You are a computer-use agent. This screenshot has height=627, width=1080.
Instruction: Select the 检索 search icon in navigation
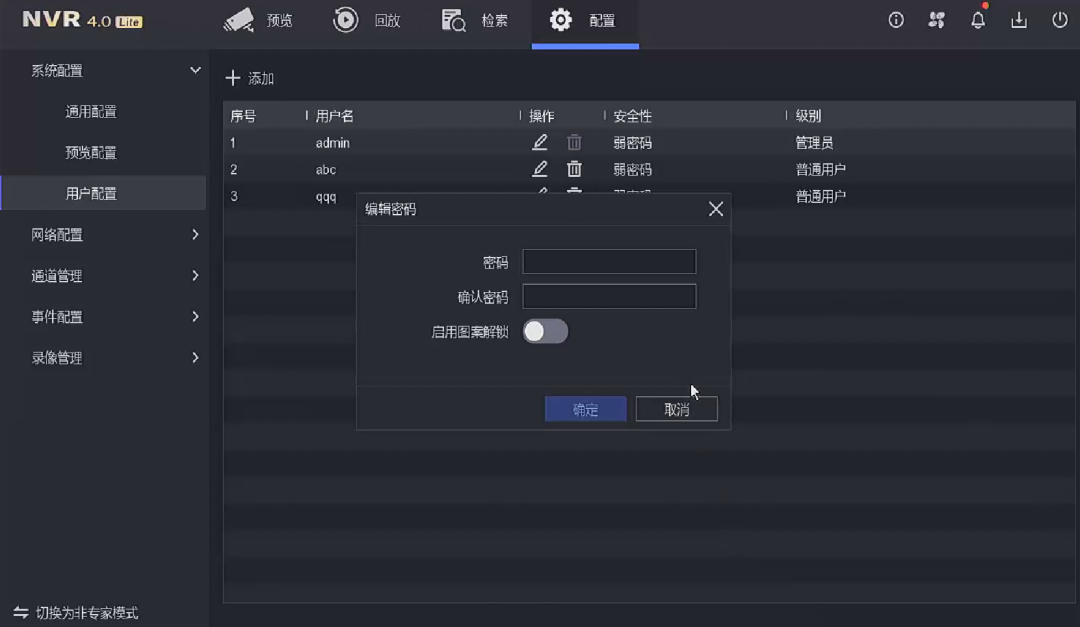tap(475, 21)
